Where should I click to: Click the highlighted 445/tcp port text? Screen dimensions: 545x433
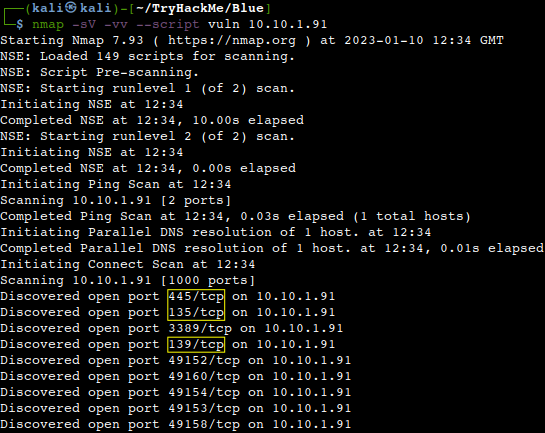coord(196,296)
